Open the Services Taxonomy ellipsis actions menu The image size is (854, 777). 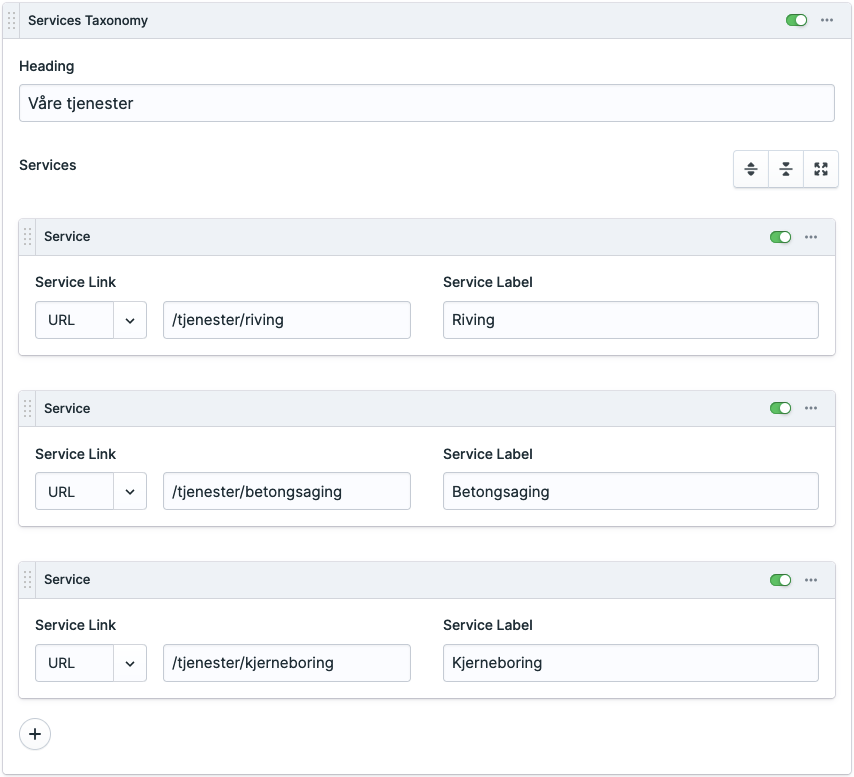coord(827,20)
